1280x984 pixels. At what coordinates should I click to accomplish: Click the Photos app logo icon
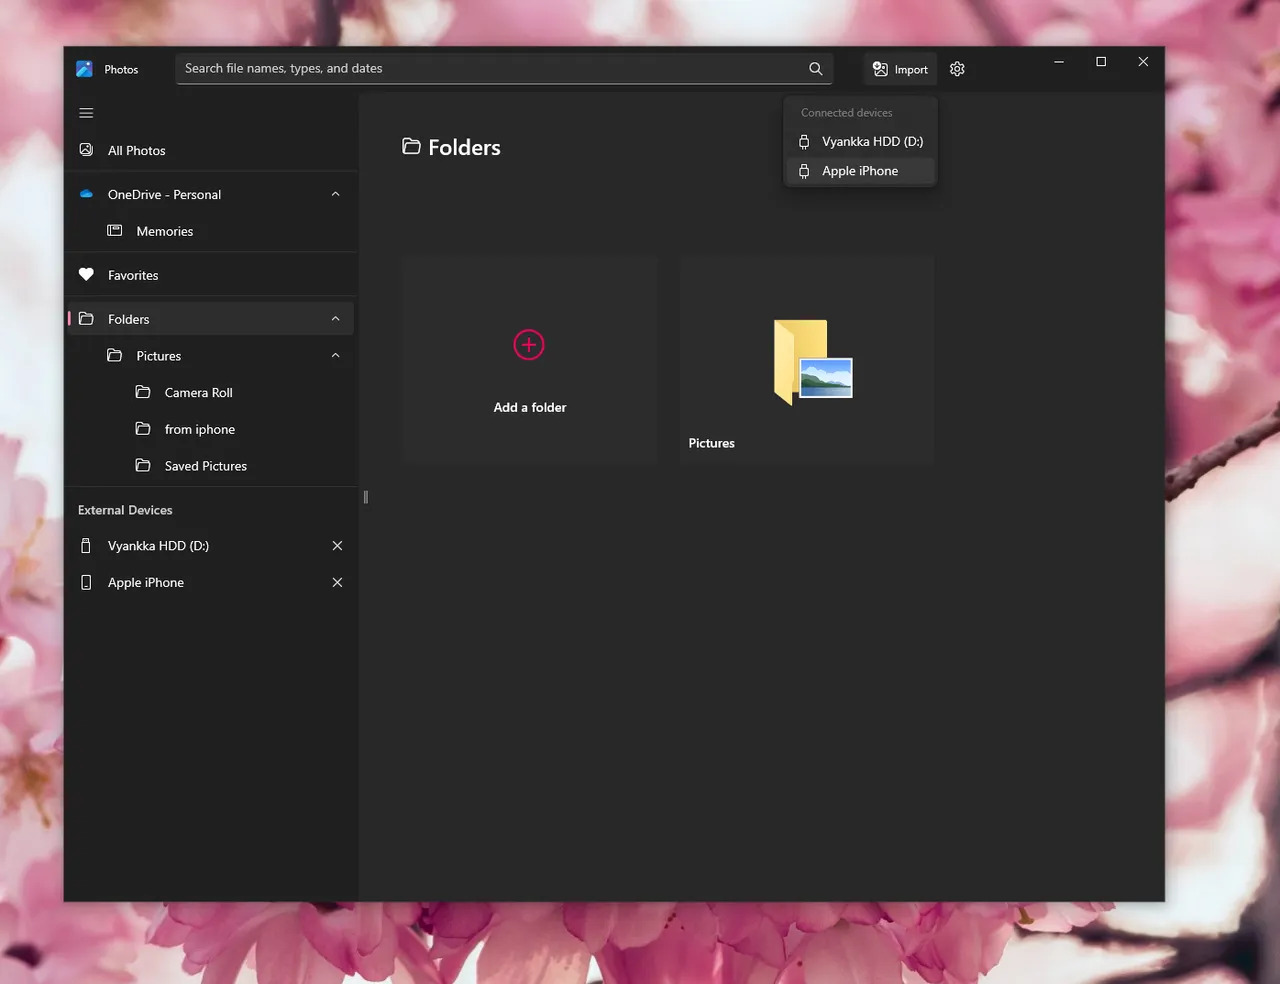(x=85, y=69)
